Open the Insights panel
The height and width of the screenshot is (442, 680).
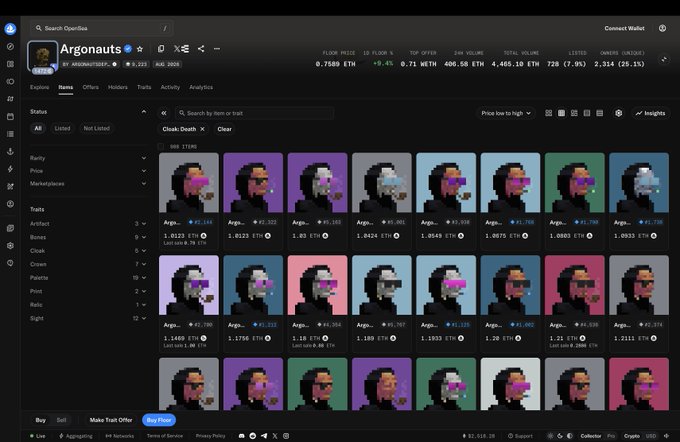pos(650,113)
